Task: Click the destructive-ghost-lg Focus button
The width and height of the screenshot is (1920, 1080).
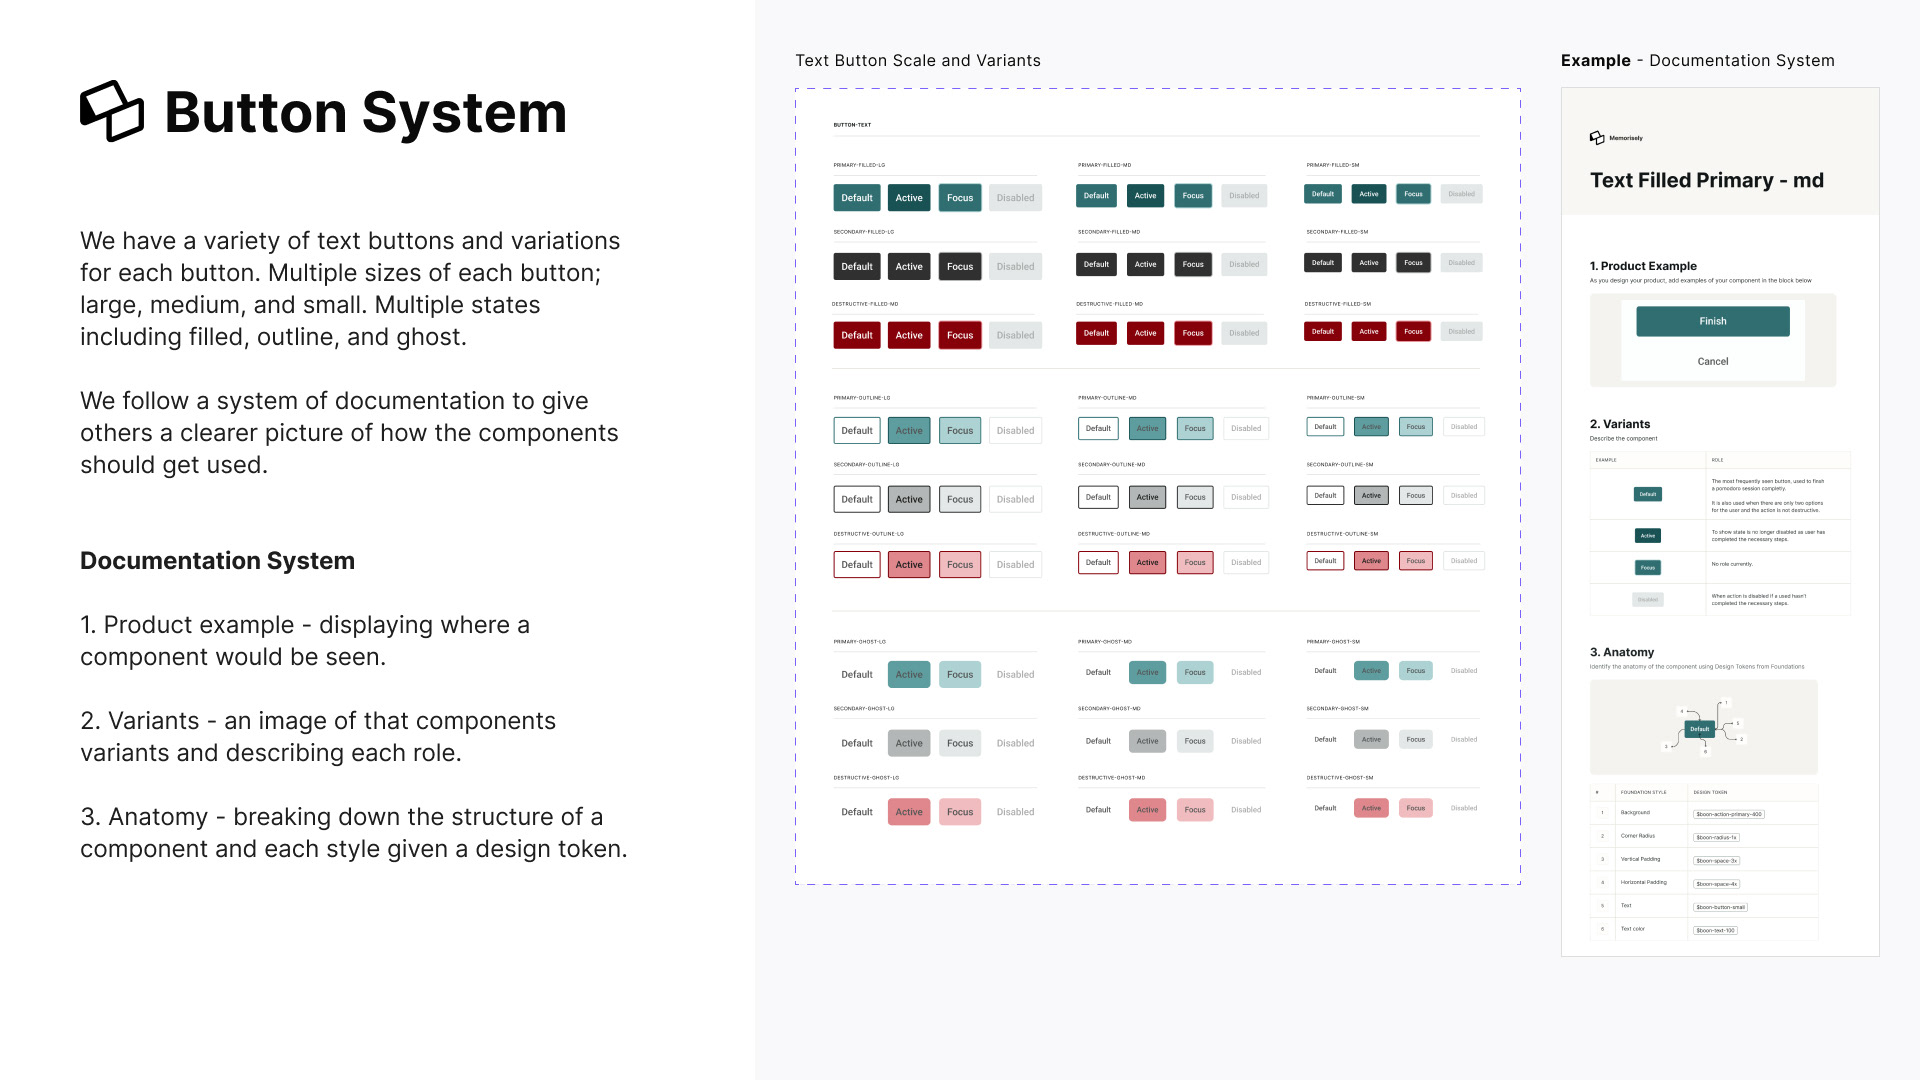Action: (959, 812)
